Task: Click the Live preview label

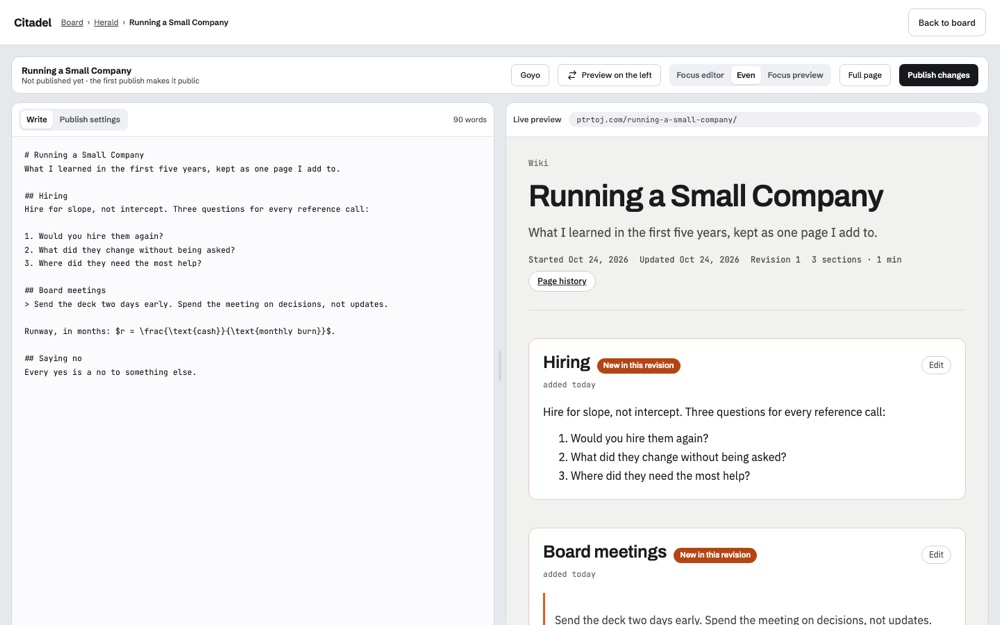Action: tap(537, 119)
